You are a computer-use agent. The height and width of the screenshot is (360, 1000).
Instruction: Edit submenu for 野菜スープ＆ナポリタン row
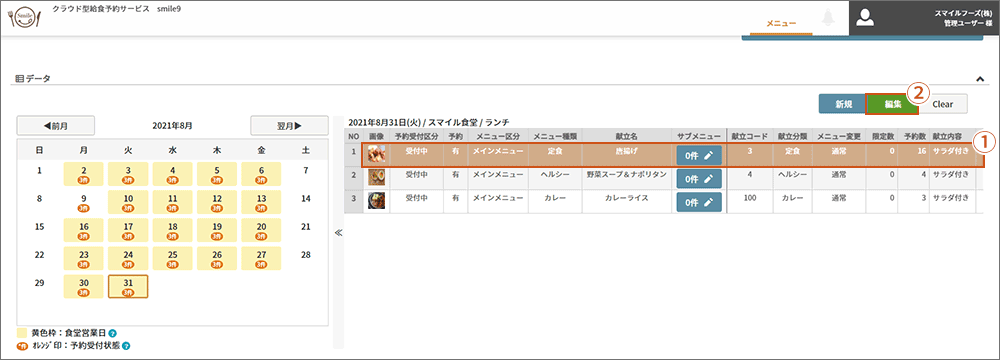coord(699,179)
